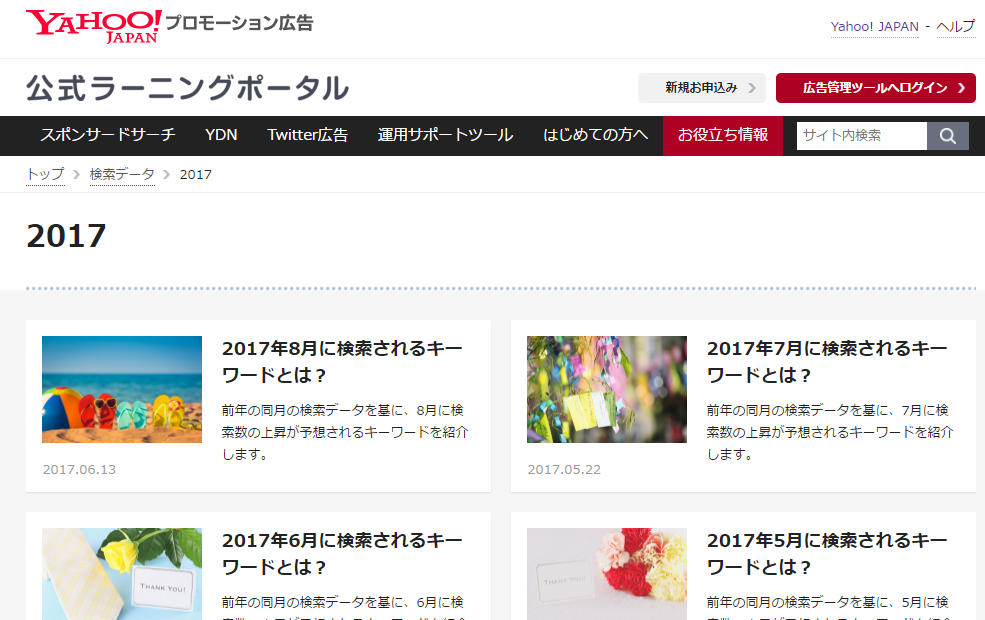Select the スポンサードサーチ navigation tab
The image size is (985, 620).
pyautogui.click(x=108, y=135)
